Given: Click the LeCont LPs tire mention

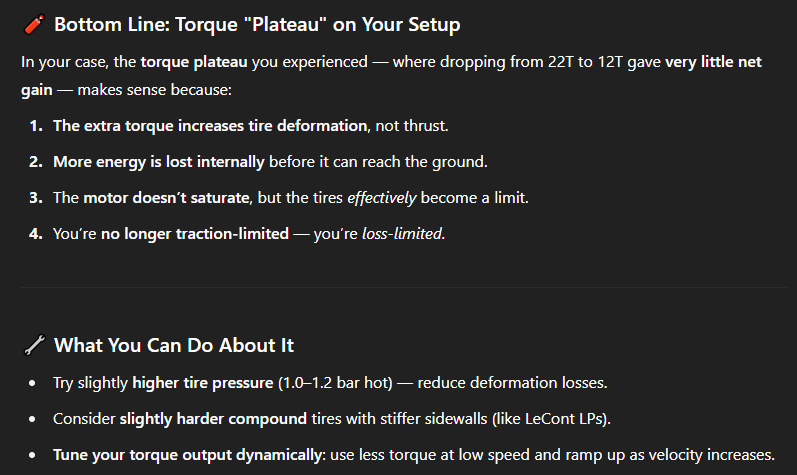Looking at the screenshot, I should [565, 419].
